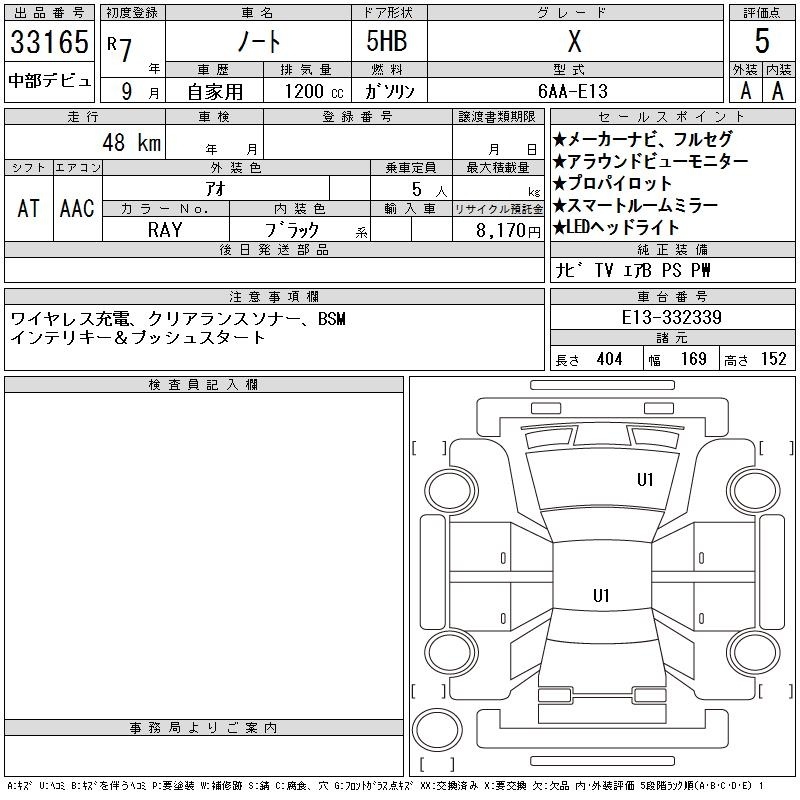Click the 検査員記入欄 header
The height and width of the screenshot is (800, 800).
[203, 385]
